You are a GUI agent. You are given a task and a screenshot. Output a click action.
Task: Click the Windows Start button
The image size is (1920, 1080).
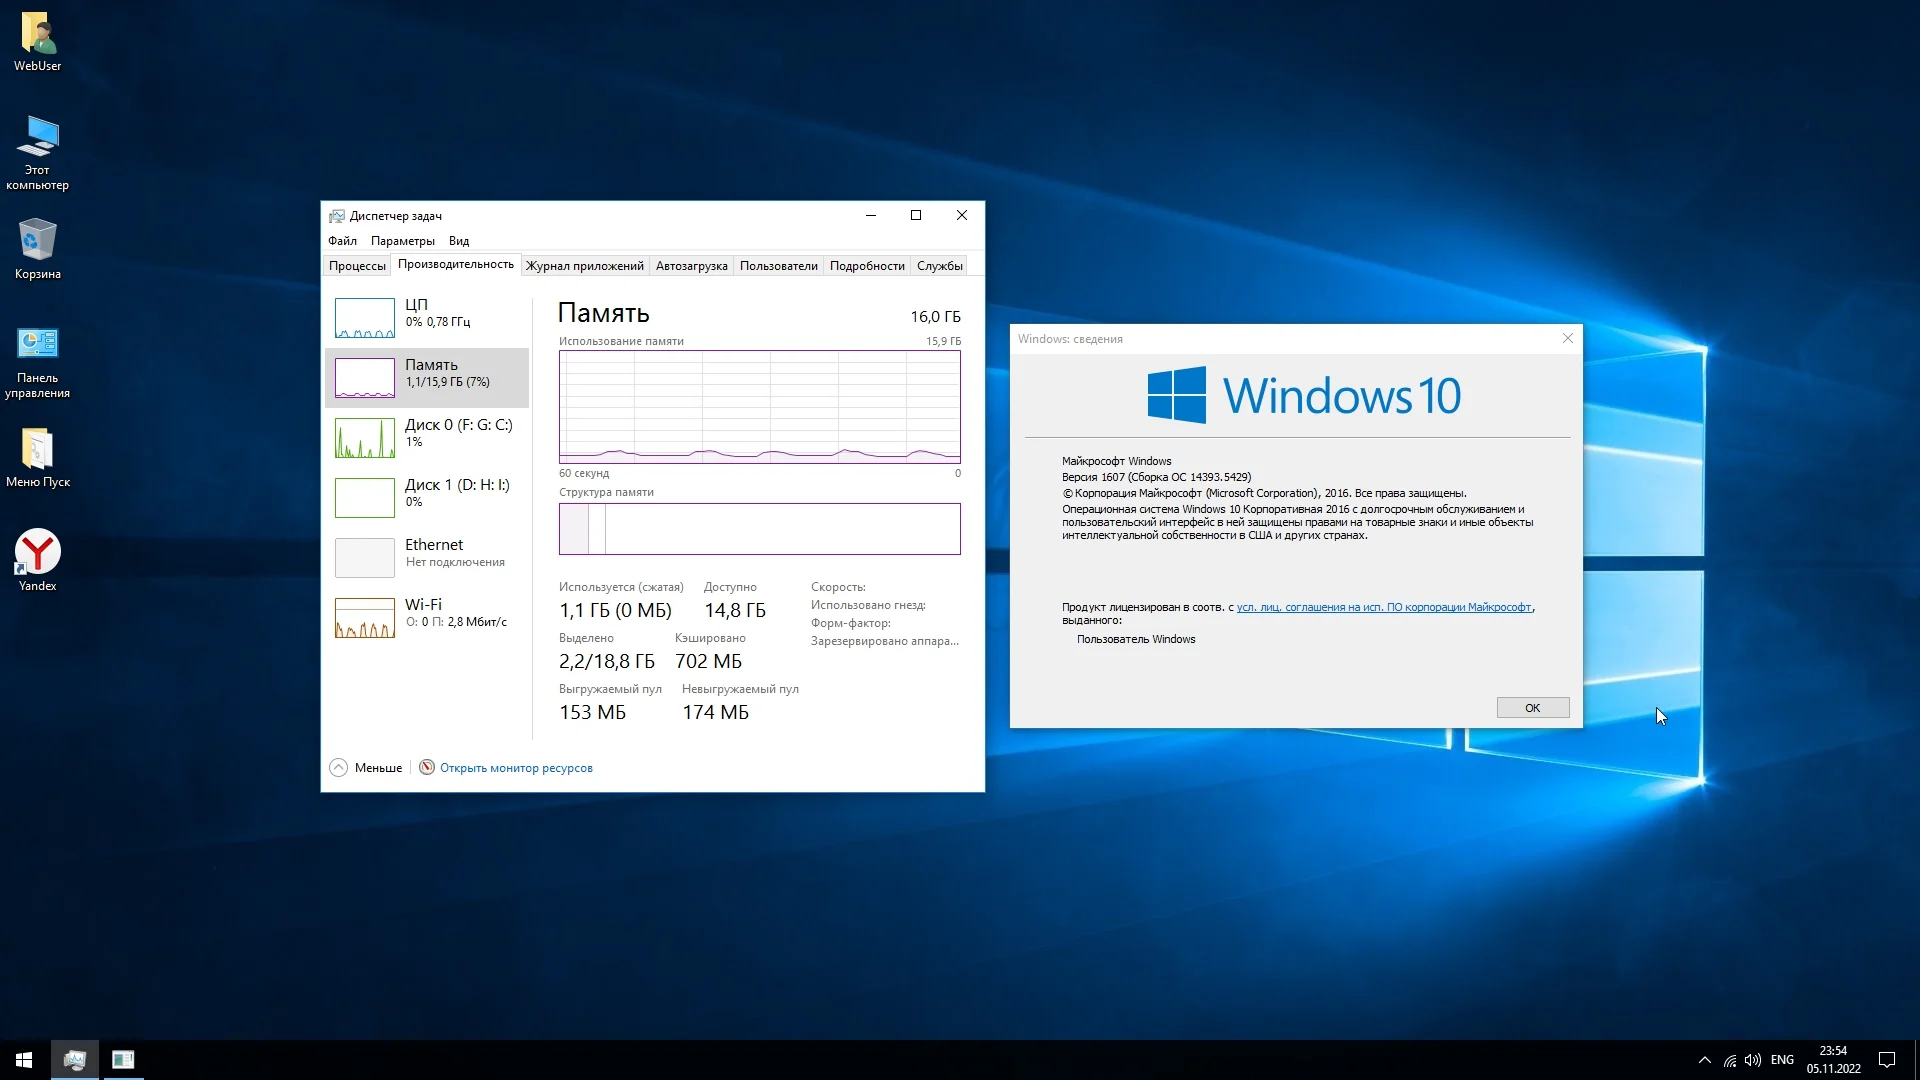click(x=24, y=1060)
